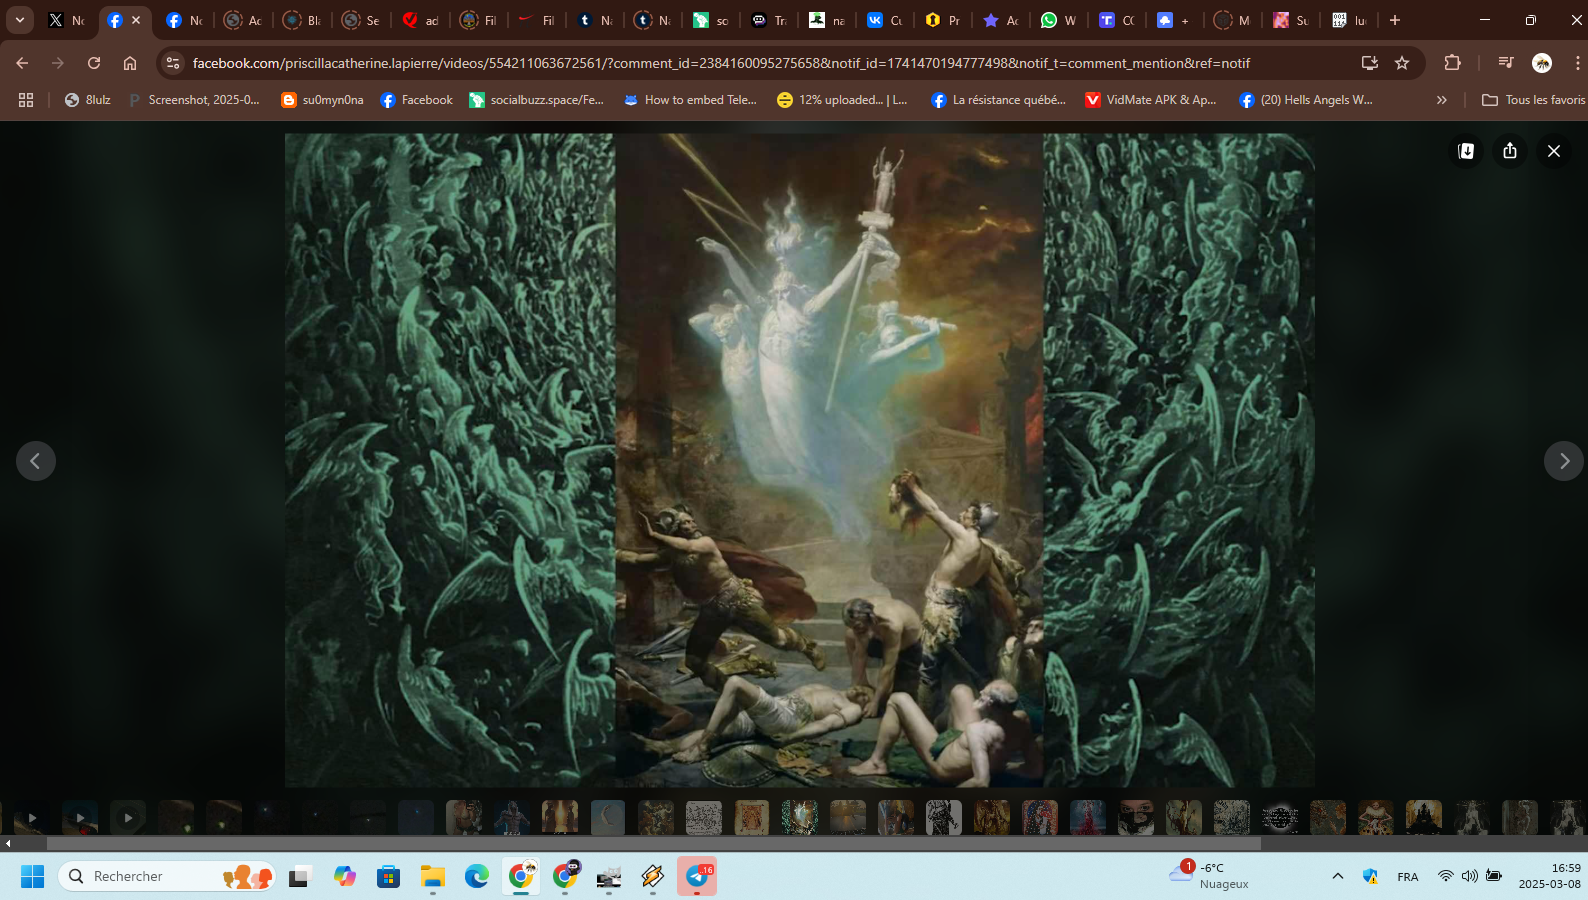Open the 'Tous les favoris' folder
This screenshot has height=900, width=1588.
point(1533,100)
